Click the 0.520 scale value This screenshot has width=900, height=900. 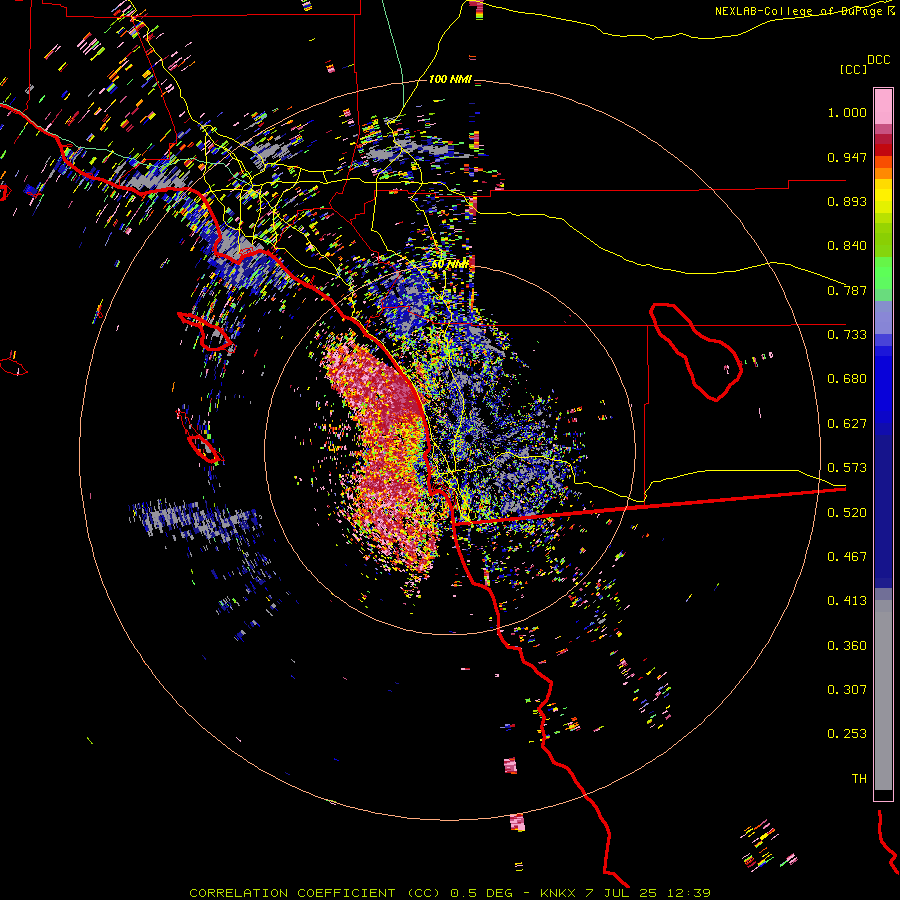point(847,513)
